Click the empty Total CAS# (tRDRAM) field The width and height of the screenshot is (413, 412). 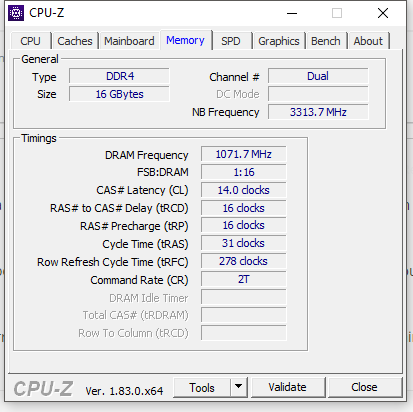[244, 315]
